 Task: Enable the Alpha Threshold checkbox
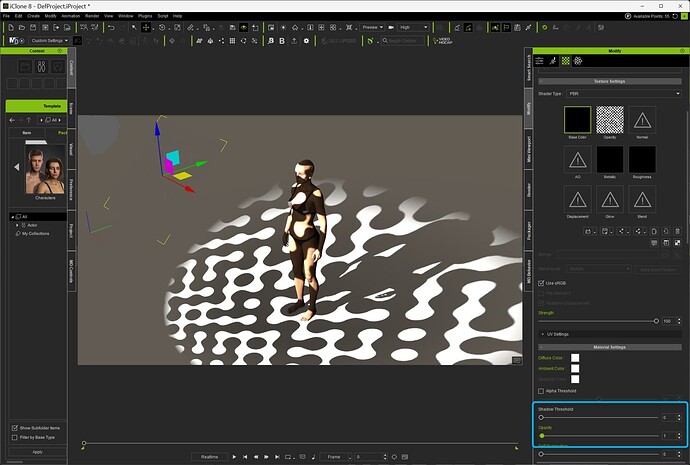541,391
